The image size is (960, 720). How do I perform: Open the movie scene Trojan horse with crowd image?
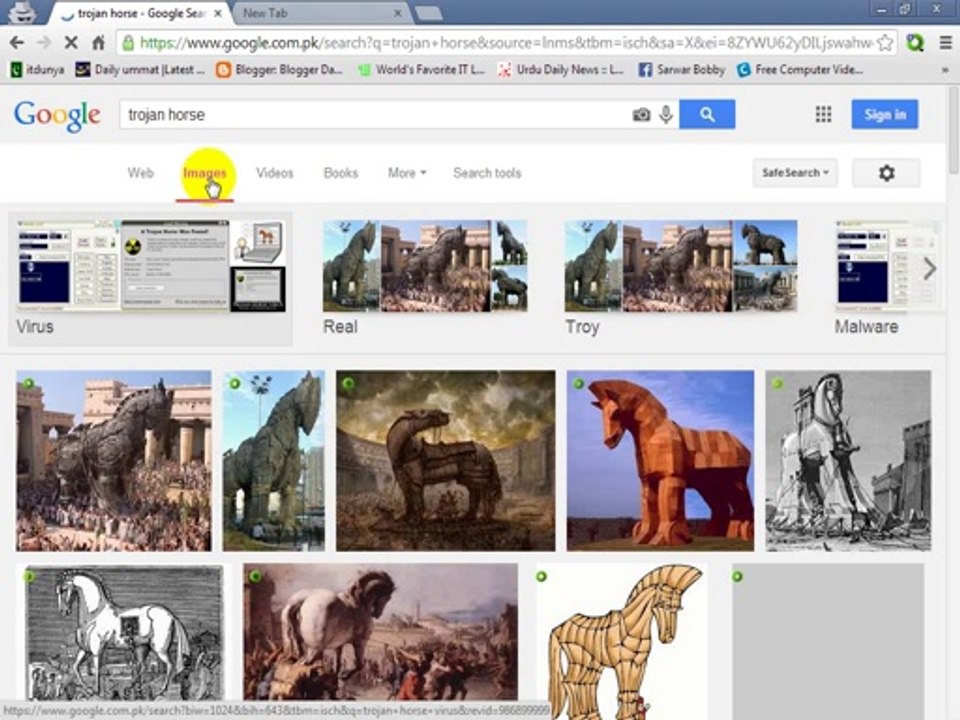point(114,460)
